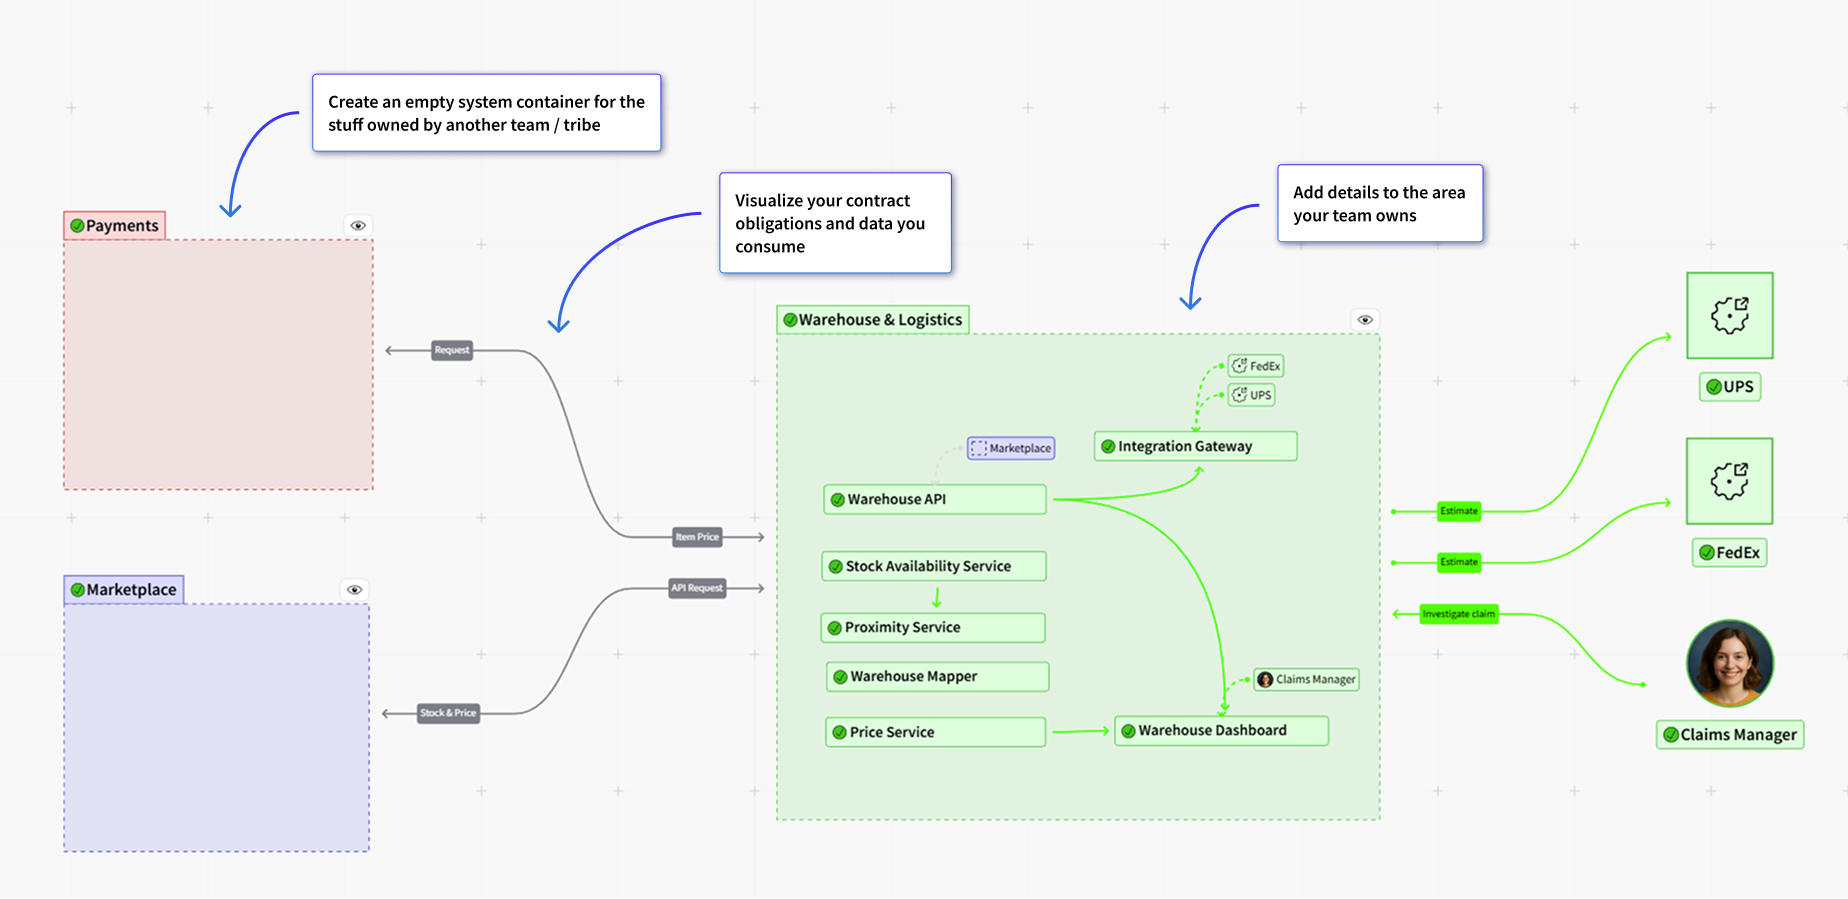This screenshot has width=1848, height=899.
Task: Select the Marketplace container title tab
Action: tap(123, 590)
